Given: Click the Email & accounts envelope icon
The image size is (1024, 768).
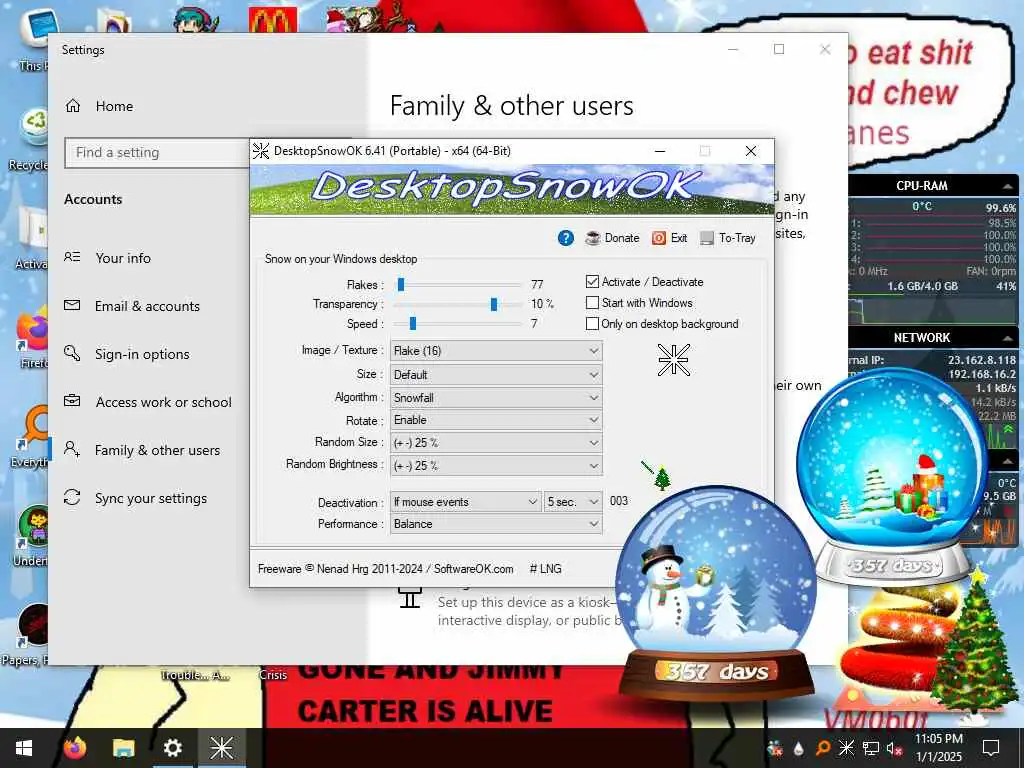Looking at the screenshot, I should coord(72,305).
